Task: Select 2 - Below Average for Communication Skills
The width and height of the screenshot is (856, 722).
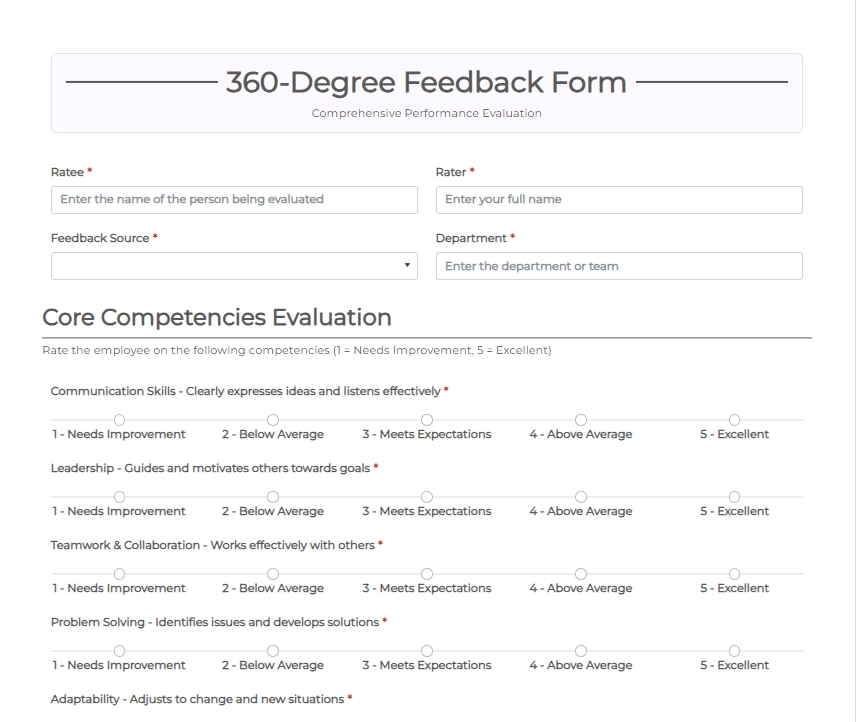Action: click(273, 420)
